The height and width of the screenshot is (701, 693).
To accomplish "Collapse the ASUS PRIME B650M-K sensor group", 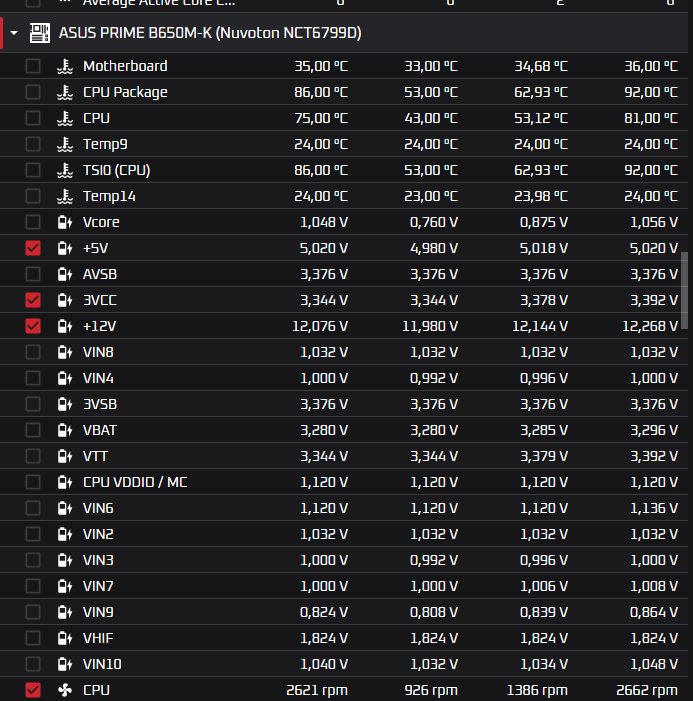I will (14, 33).
